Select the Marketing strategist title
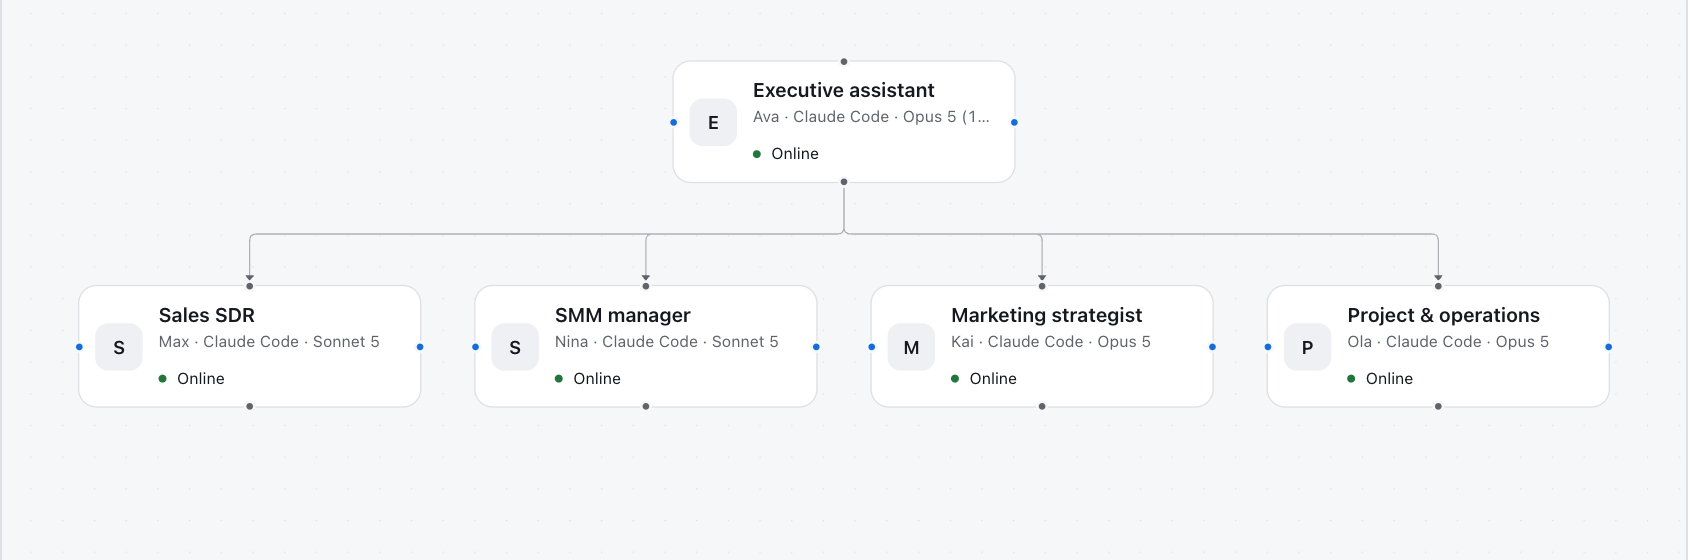This screenshot has height=560, width=1690. [1046, 315]
